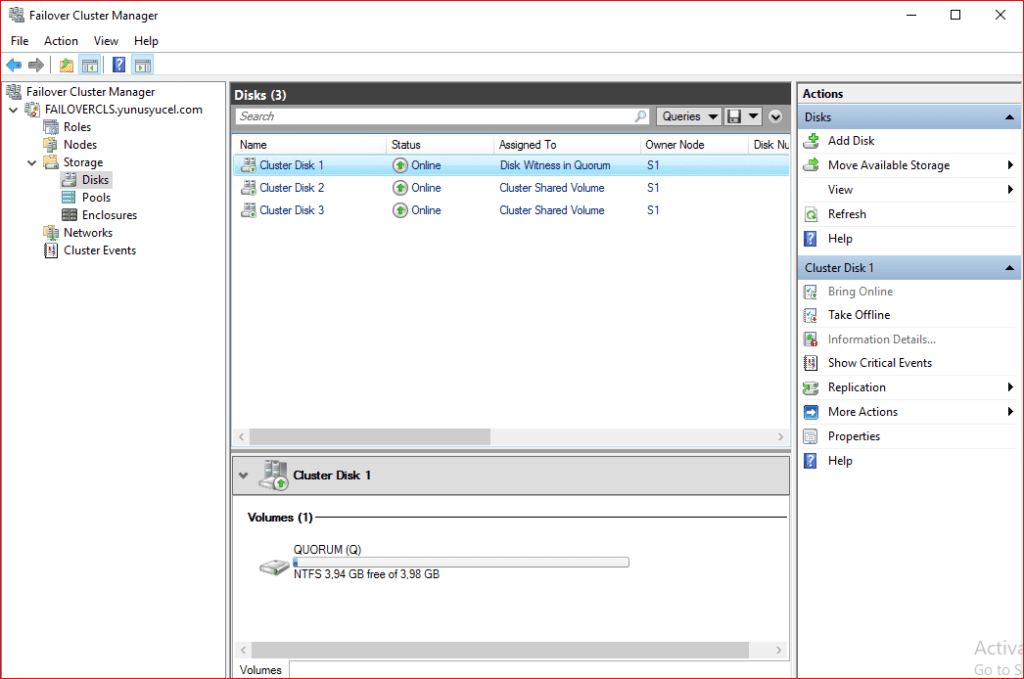Click the Replication icon

point(810,388)
